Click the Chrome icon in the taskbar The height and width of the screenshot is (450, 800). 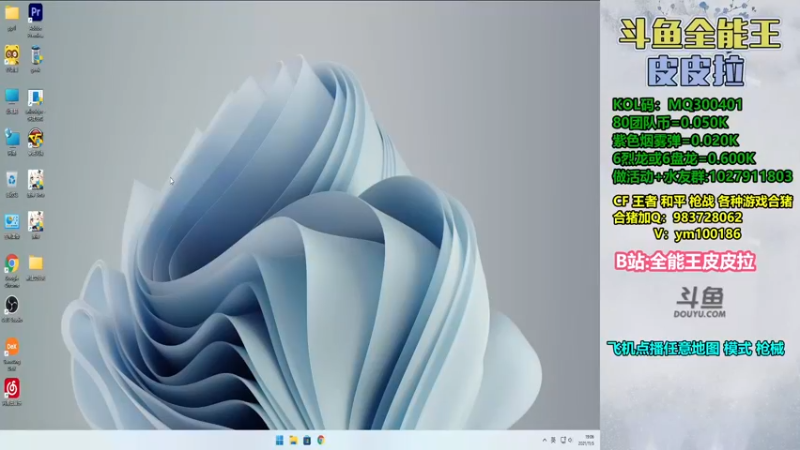[x=321, y=440]
